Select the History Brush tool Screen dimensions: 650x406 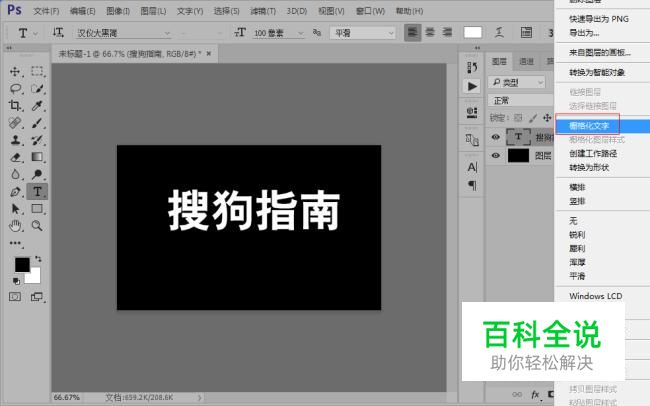37,140
